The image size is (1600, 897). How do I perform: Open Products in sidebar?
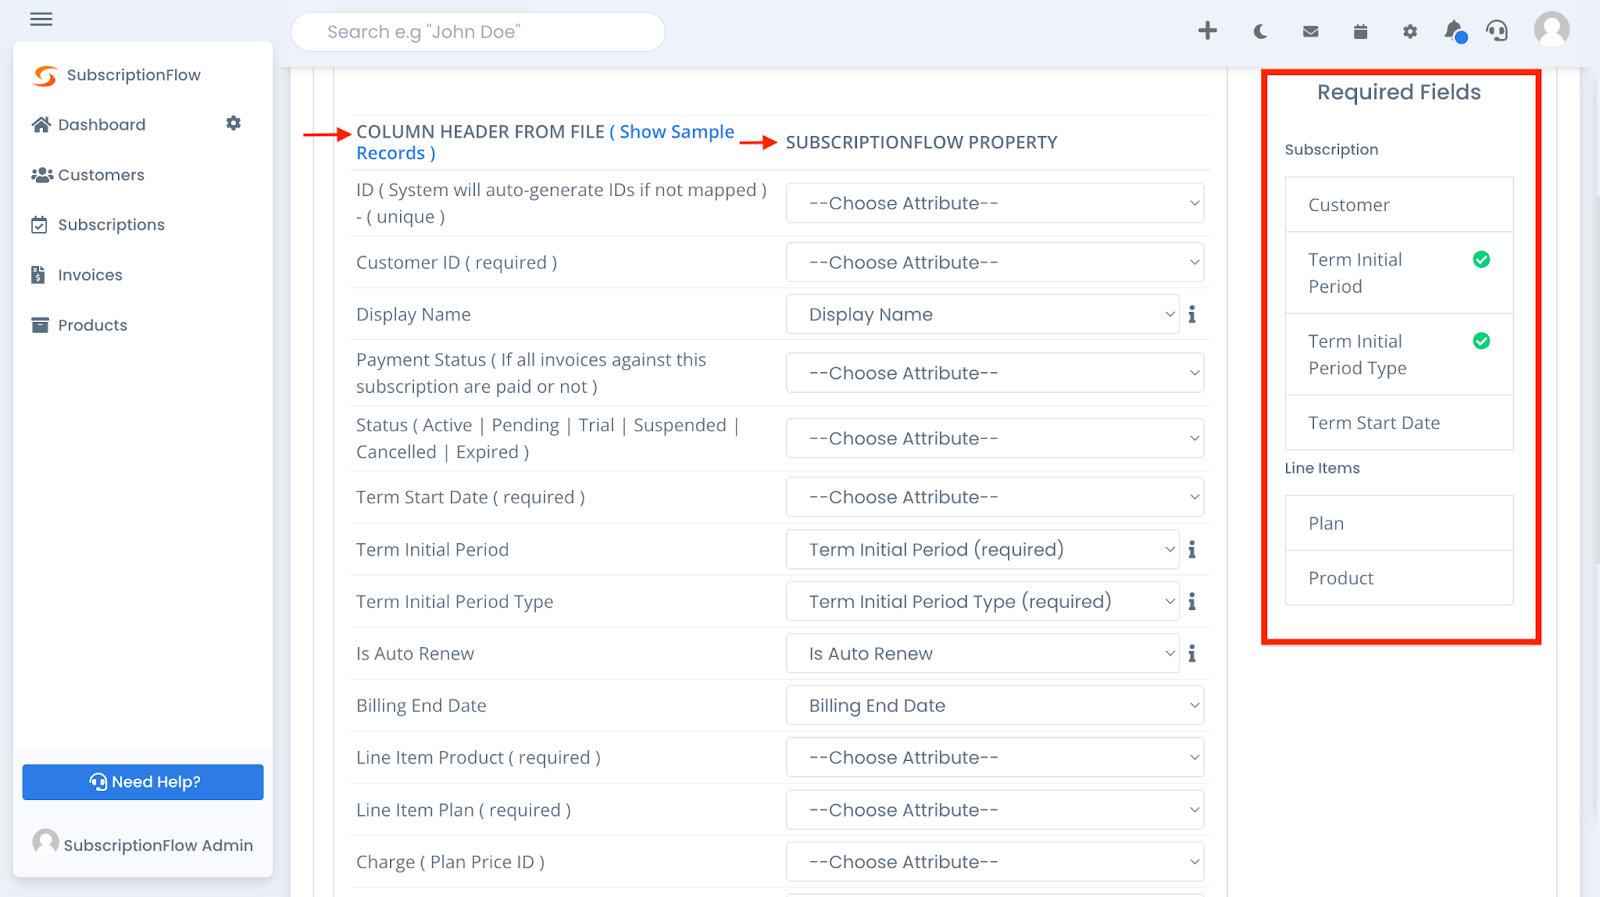[x=79, y=325]
